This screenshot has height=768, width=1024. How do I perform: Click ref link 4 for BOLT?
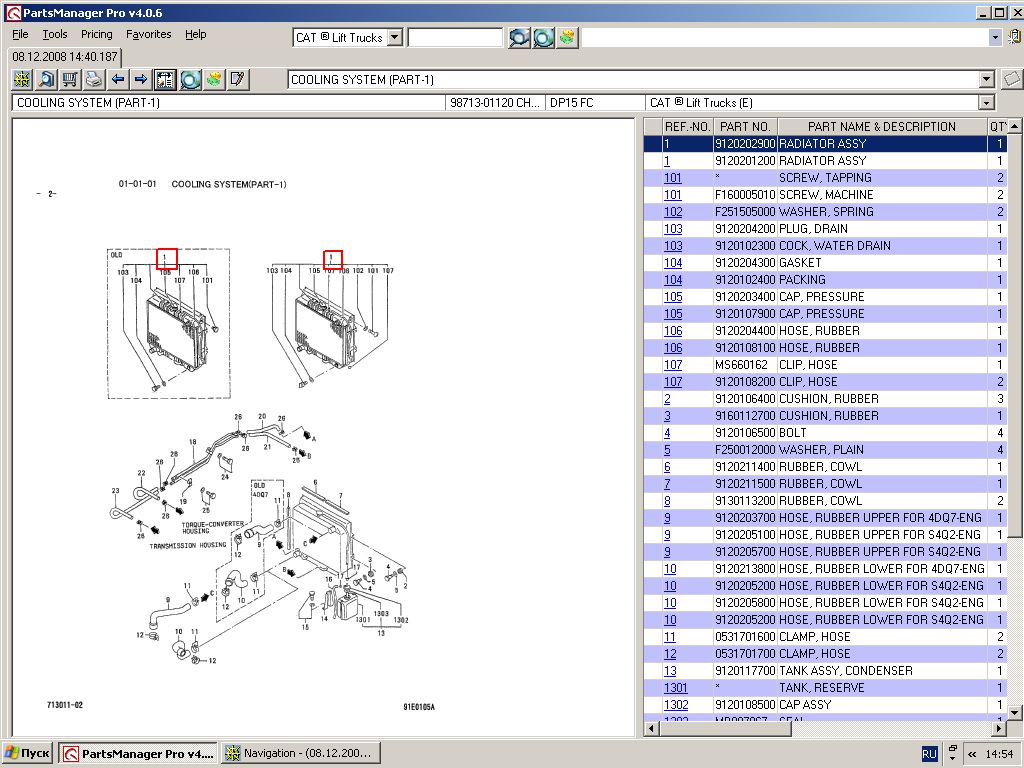click(667, 433)
